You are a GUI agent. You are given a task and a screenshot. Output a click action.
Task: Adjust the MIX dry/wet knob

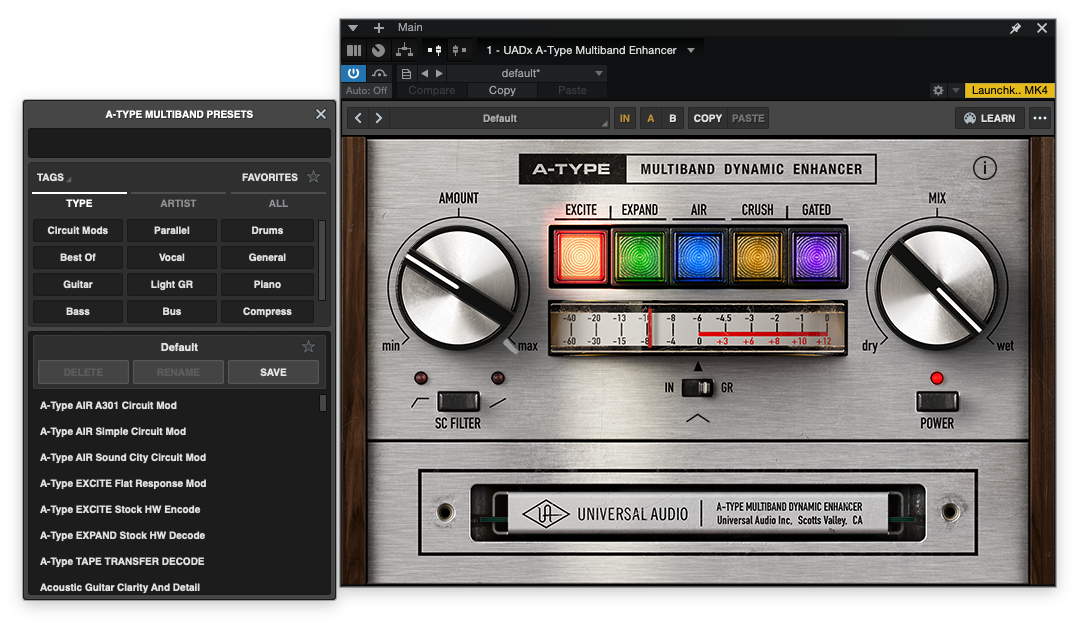coord(937,288)
